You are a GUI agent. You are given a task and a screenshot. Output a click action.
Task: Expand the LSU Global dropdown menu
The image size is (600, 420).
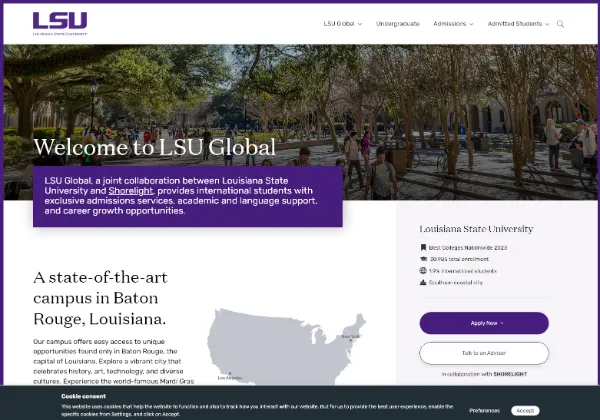pos(342,23)
